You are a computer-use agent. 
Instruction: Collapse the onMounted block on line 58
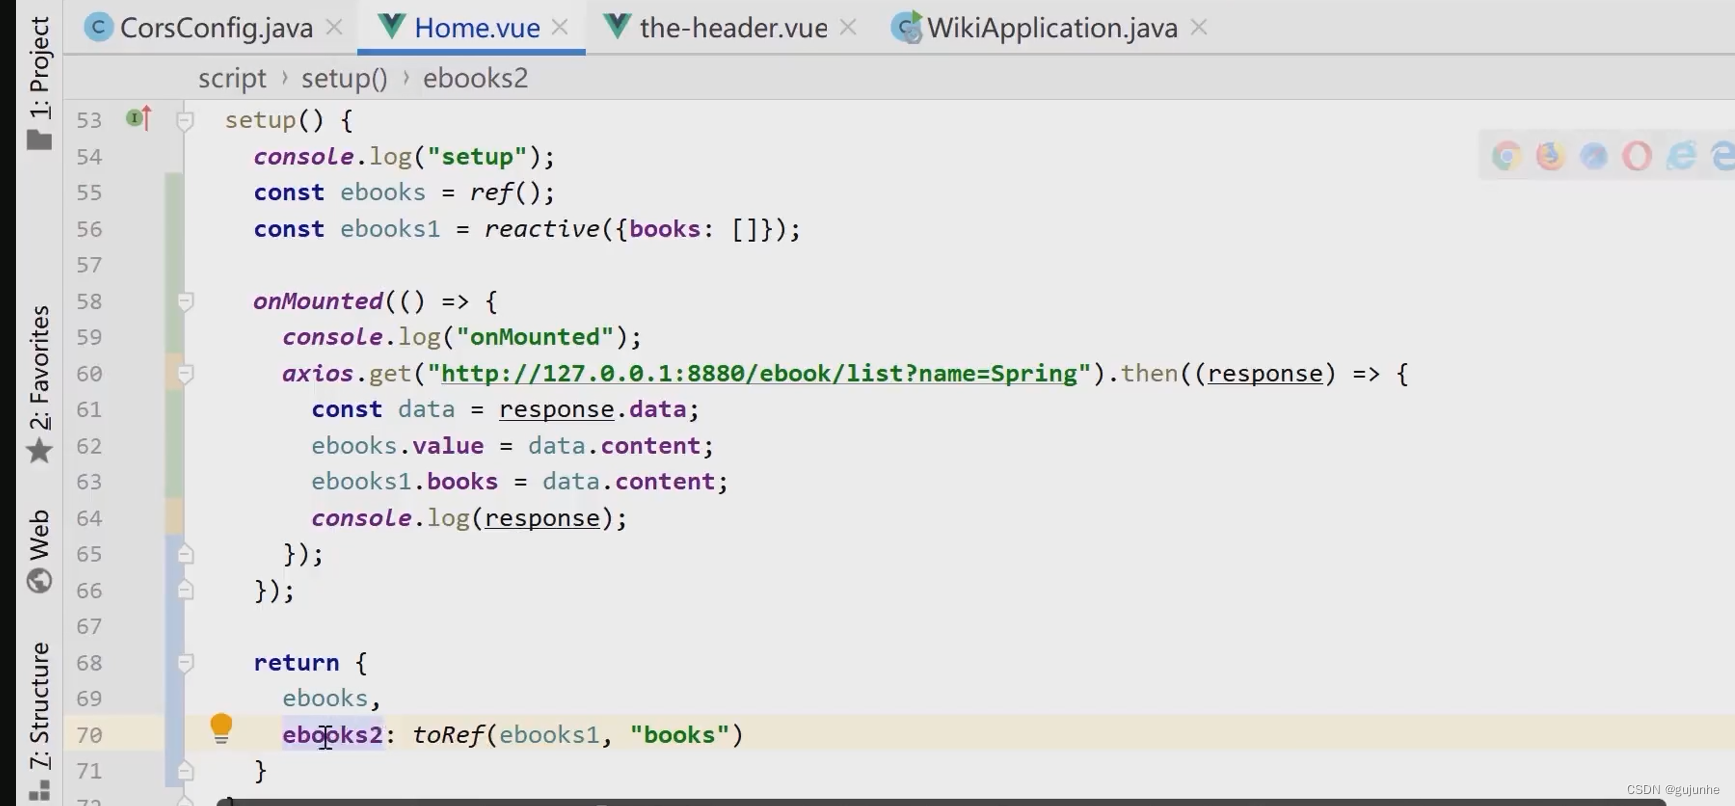185,301
